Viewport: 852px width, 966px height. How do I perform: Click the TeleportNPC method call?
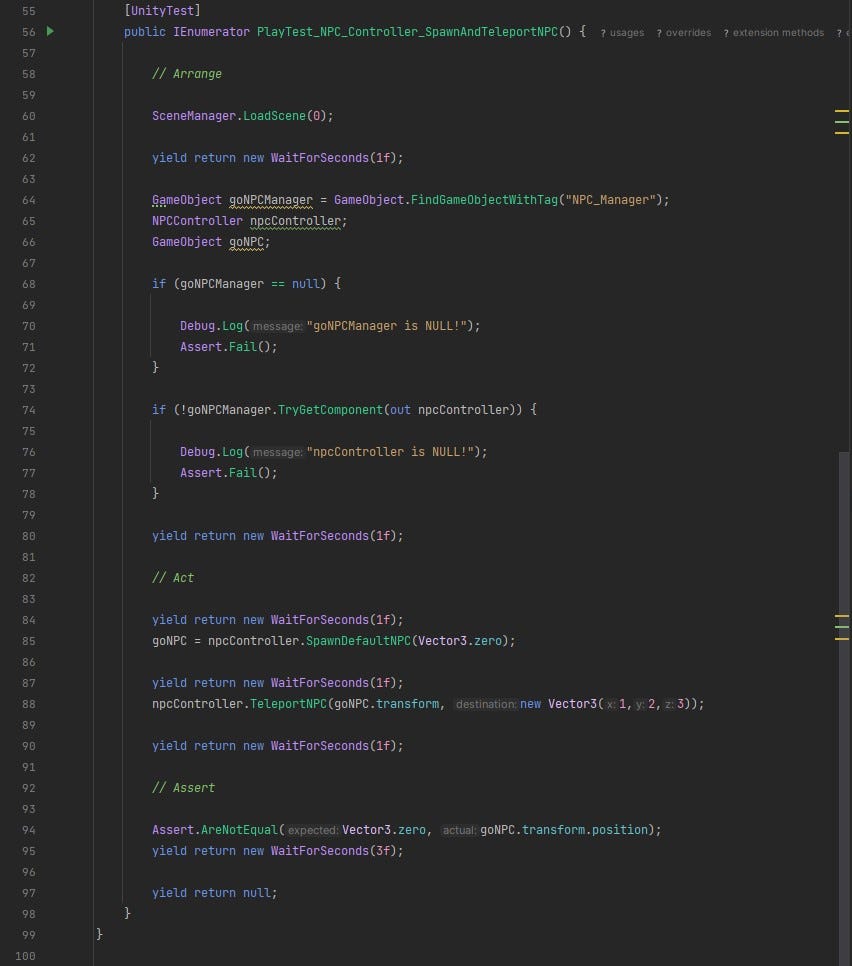click(288, 704)
